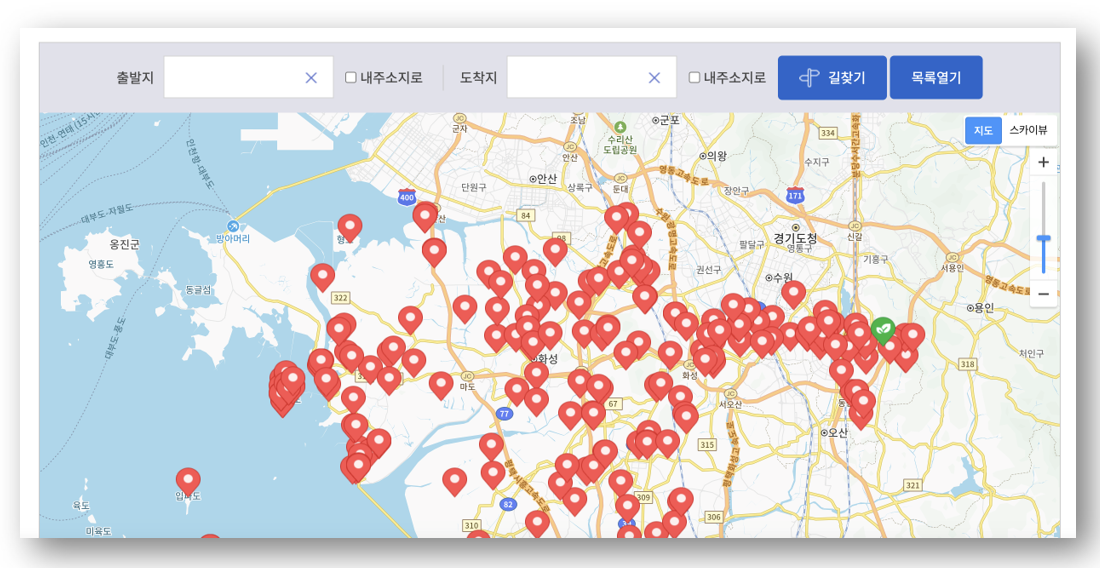Click the 의왕 city label
Screen dimensions: 1100x568
(x=718, y=156)
